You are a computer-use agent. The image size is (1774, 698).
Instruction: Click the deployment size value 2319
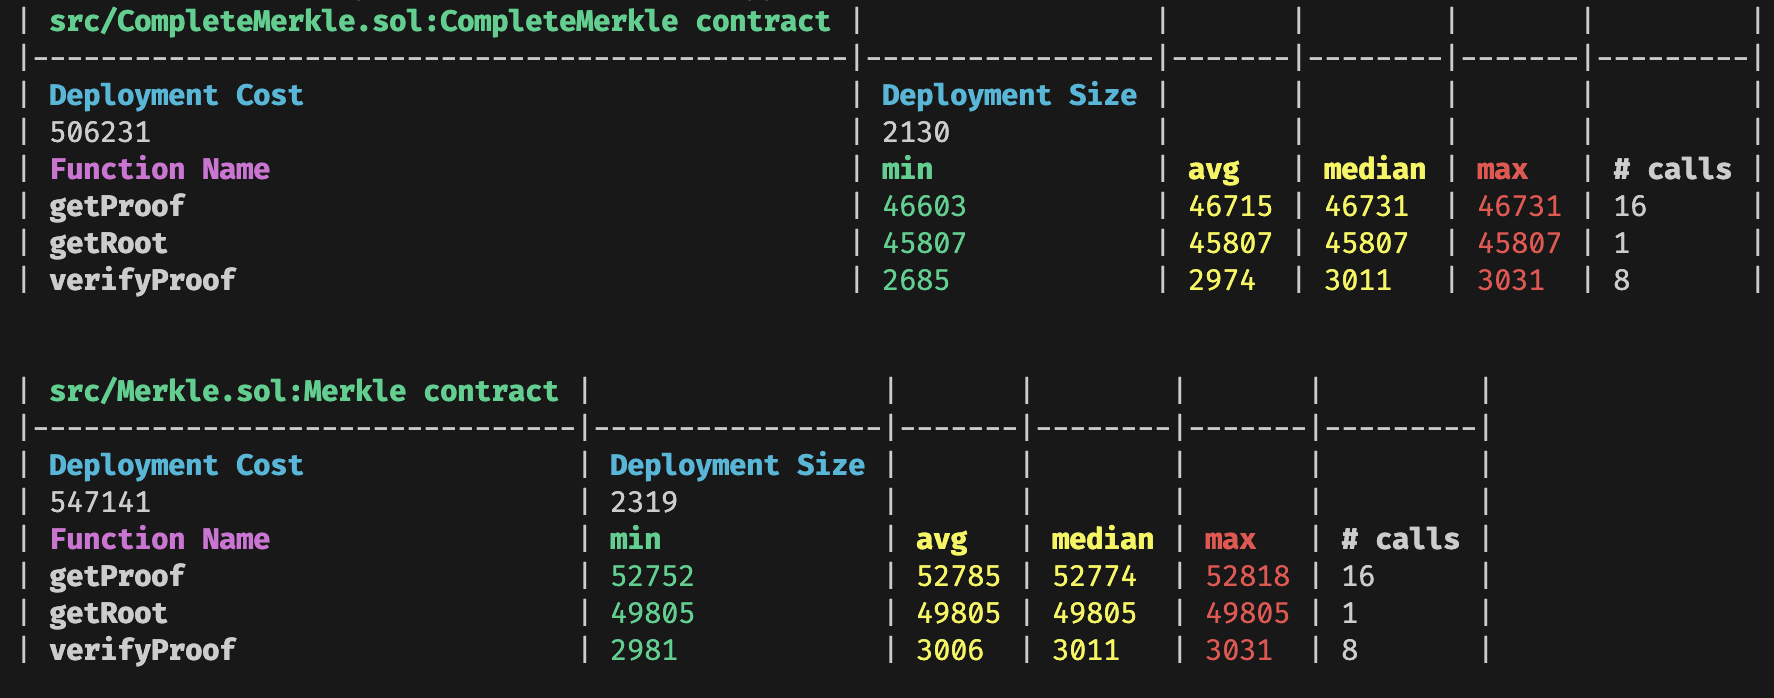[644, 502]
